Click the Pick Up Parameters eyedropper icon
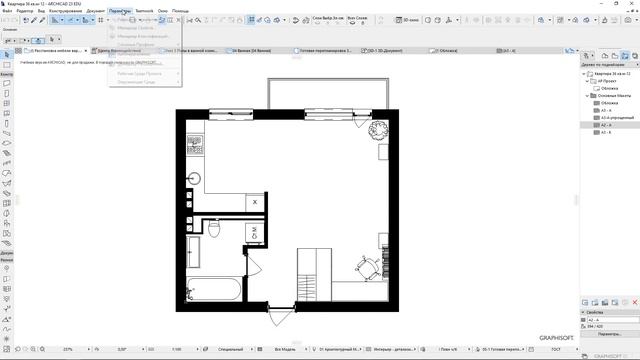The width and height of the screenshot is (640, 360). [34, 20]
